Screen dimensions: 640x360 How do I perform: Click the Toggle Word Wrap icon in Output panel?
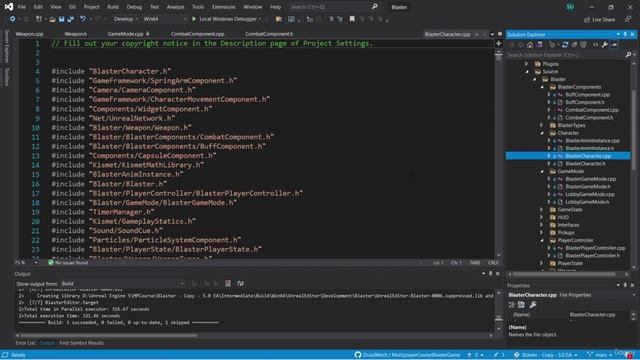click(x=240, y=283)
